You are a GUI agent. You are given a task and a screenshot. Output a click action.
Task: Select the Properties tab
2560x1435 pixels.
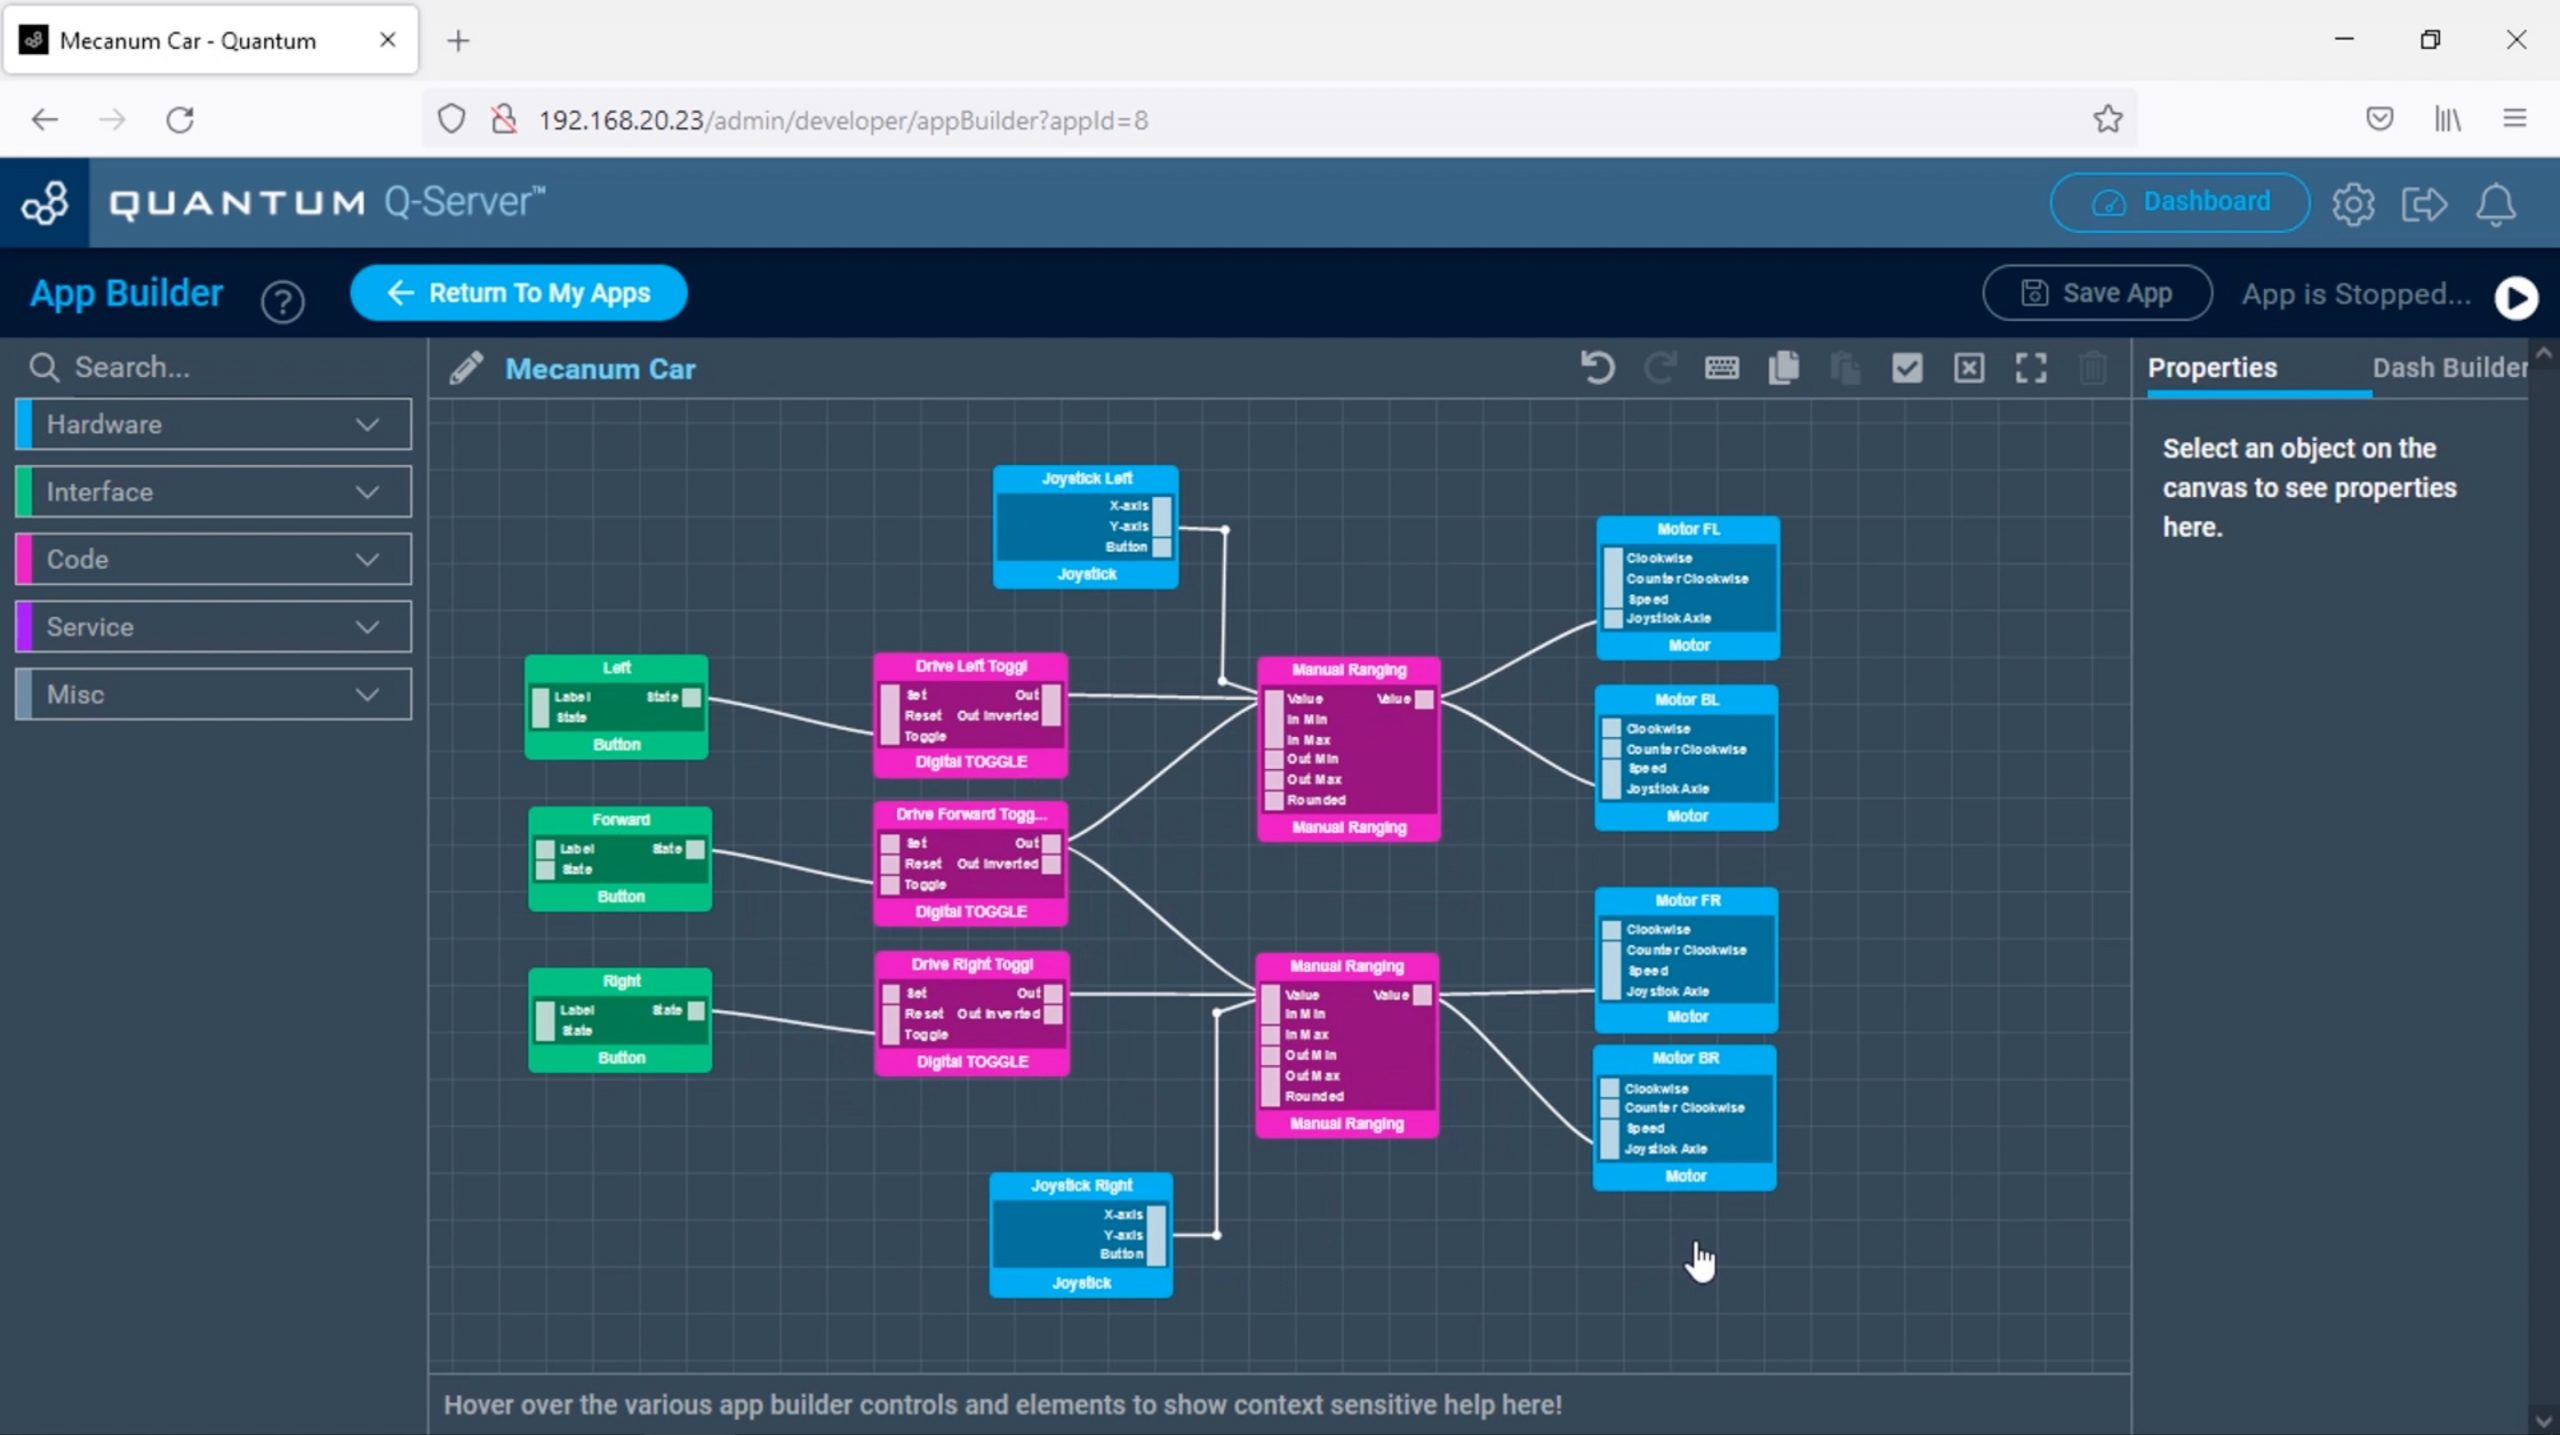click(x=2212, y=368)
